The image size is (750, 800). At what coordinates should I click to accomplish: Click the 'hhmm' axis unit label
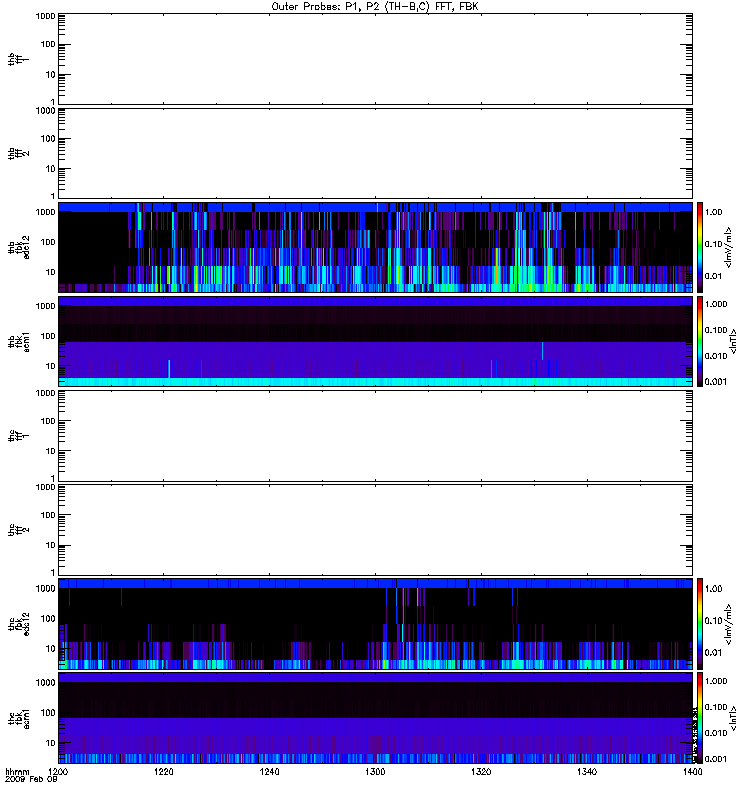(17, 772)
